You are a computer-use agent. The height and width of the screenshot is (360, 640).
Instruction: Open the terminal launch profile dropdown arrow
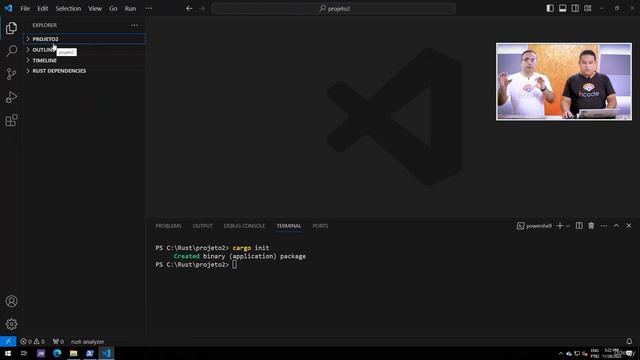point(567,226)
